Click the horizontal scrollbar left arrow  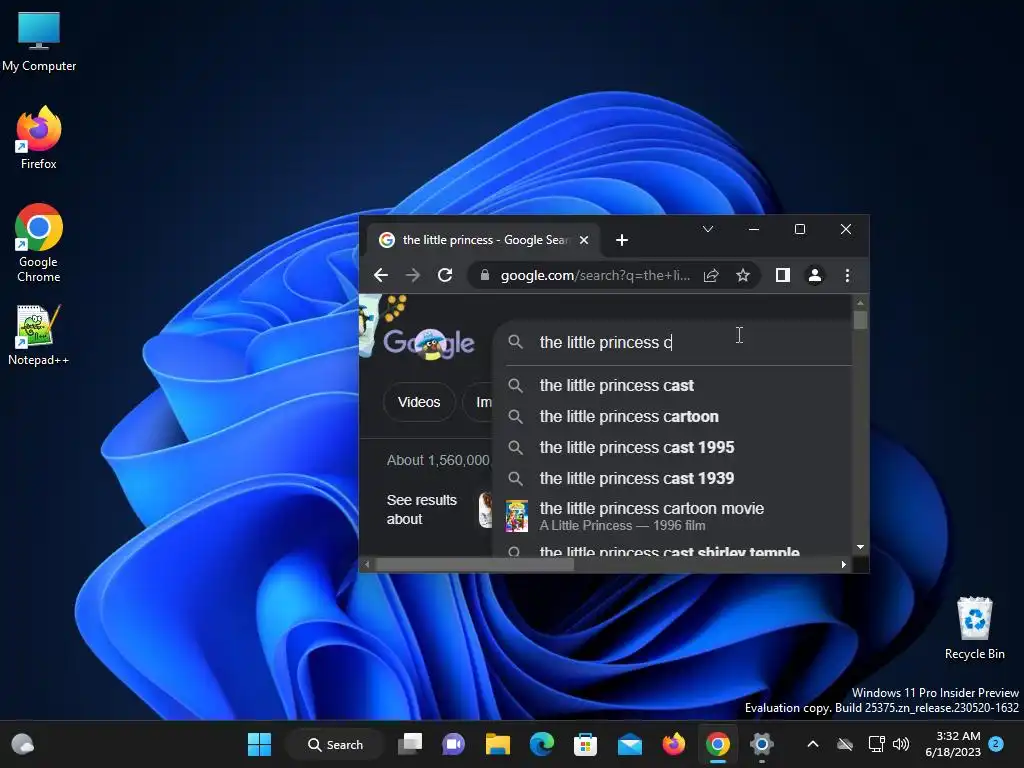coord(367,564)
